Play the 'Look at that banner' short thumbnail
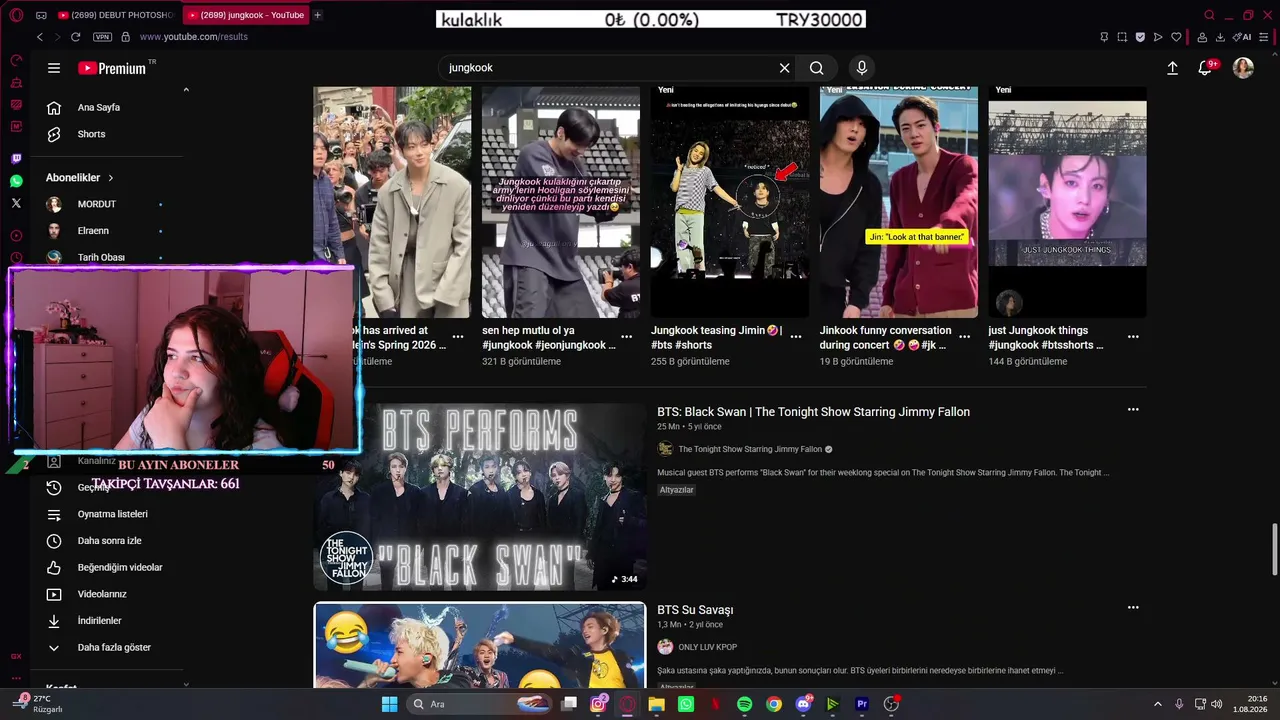 tap(899, 202)
